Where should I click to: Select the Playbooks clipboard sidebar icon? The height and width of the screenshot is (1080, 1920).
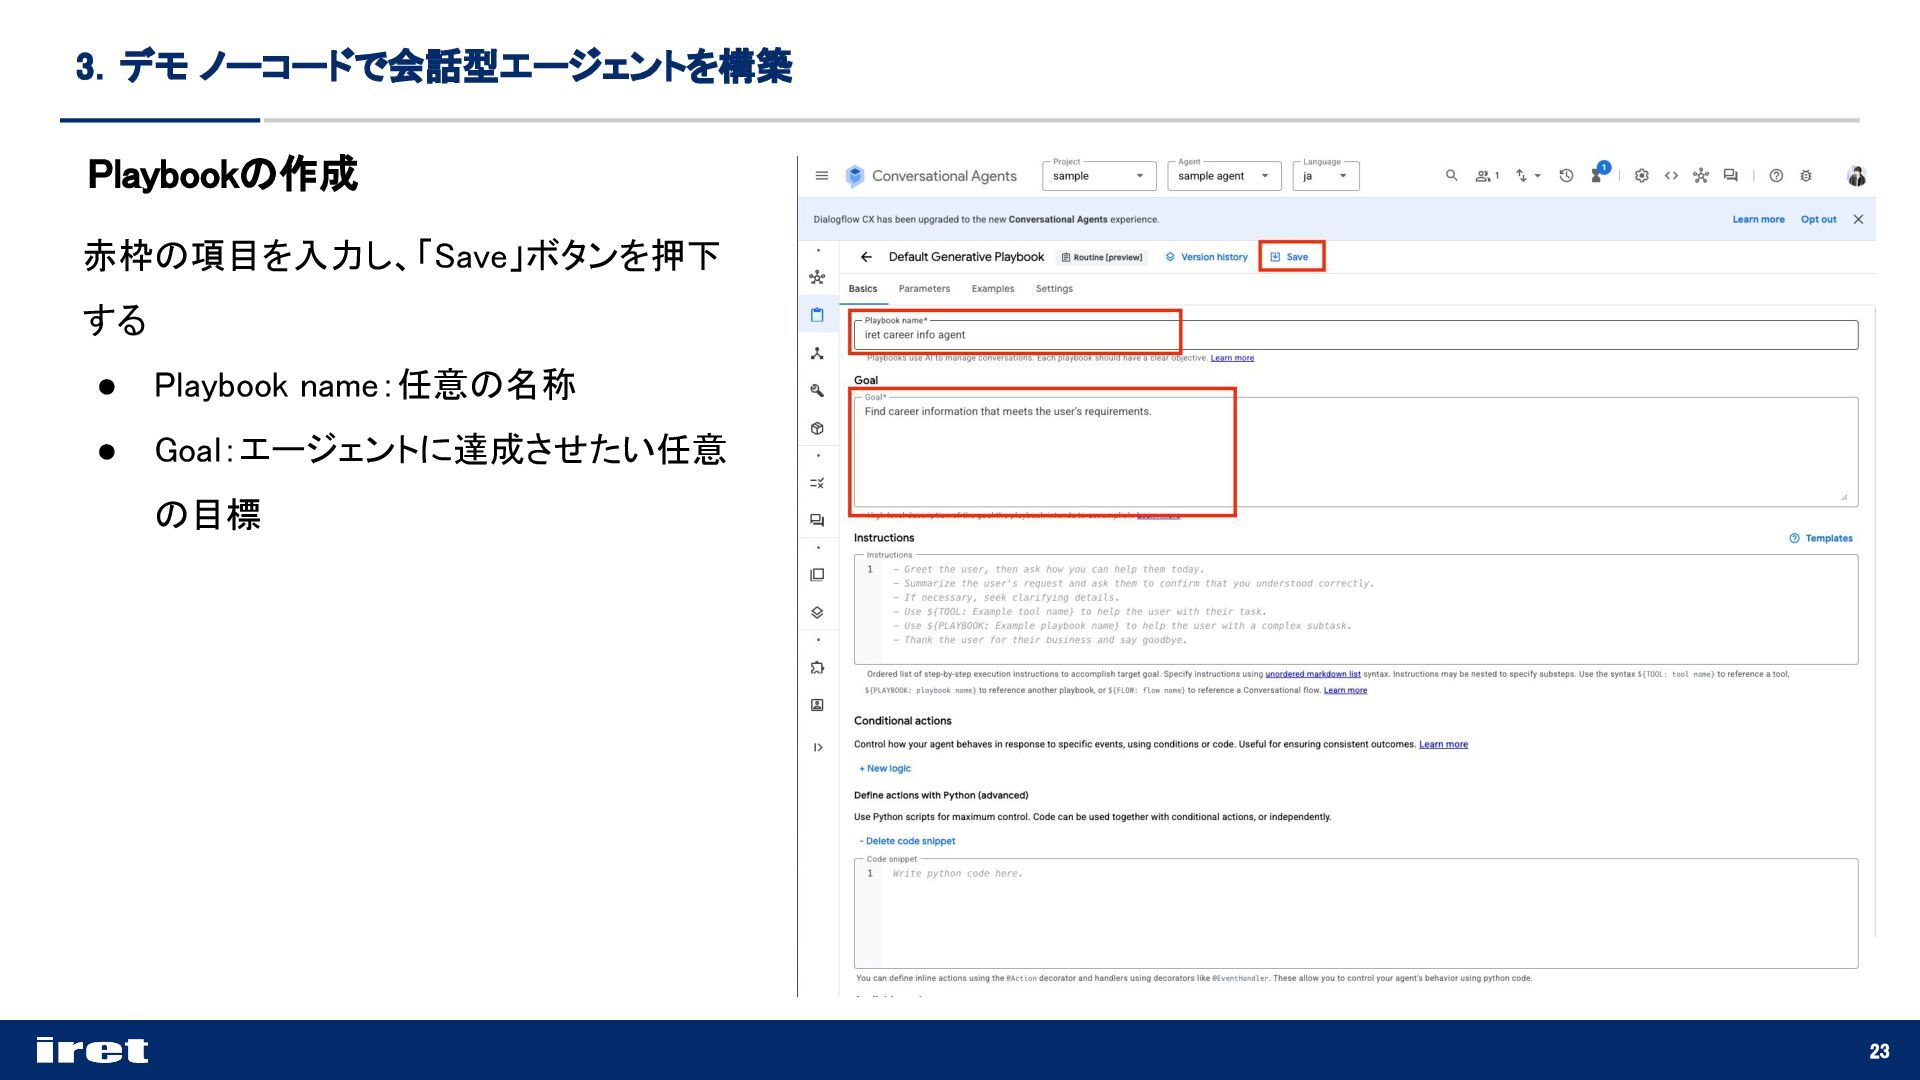point(817,315)
